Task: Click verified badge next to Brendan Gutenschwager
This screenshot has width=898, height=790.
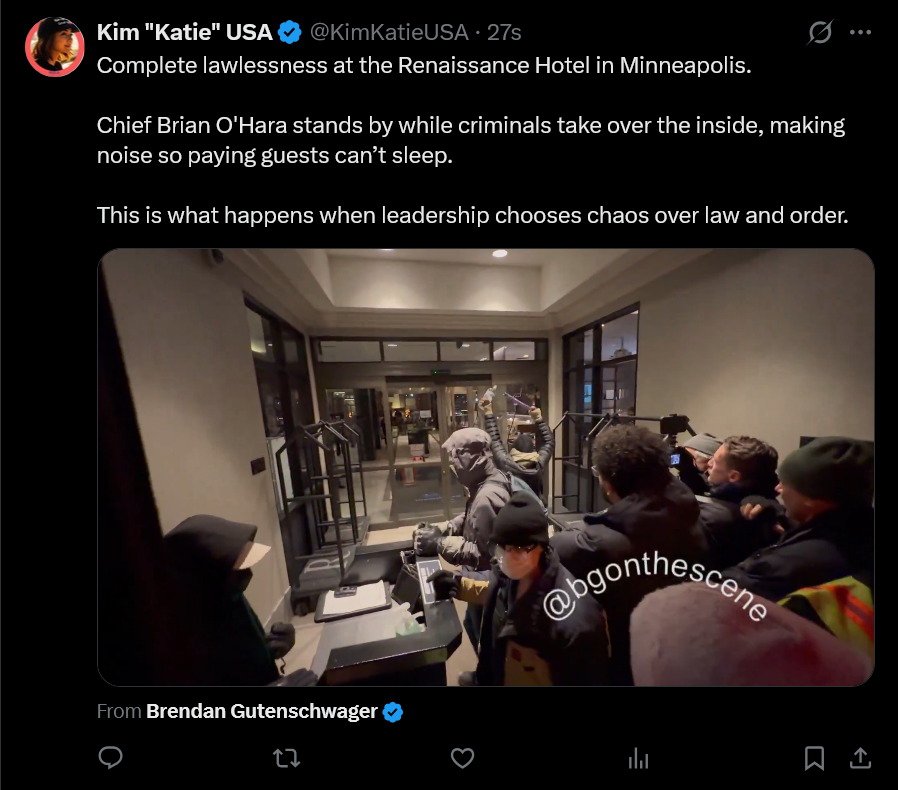Action: click(x=393, y=712)
